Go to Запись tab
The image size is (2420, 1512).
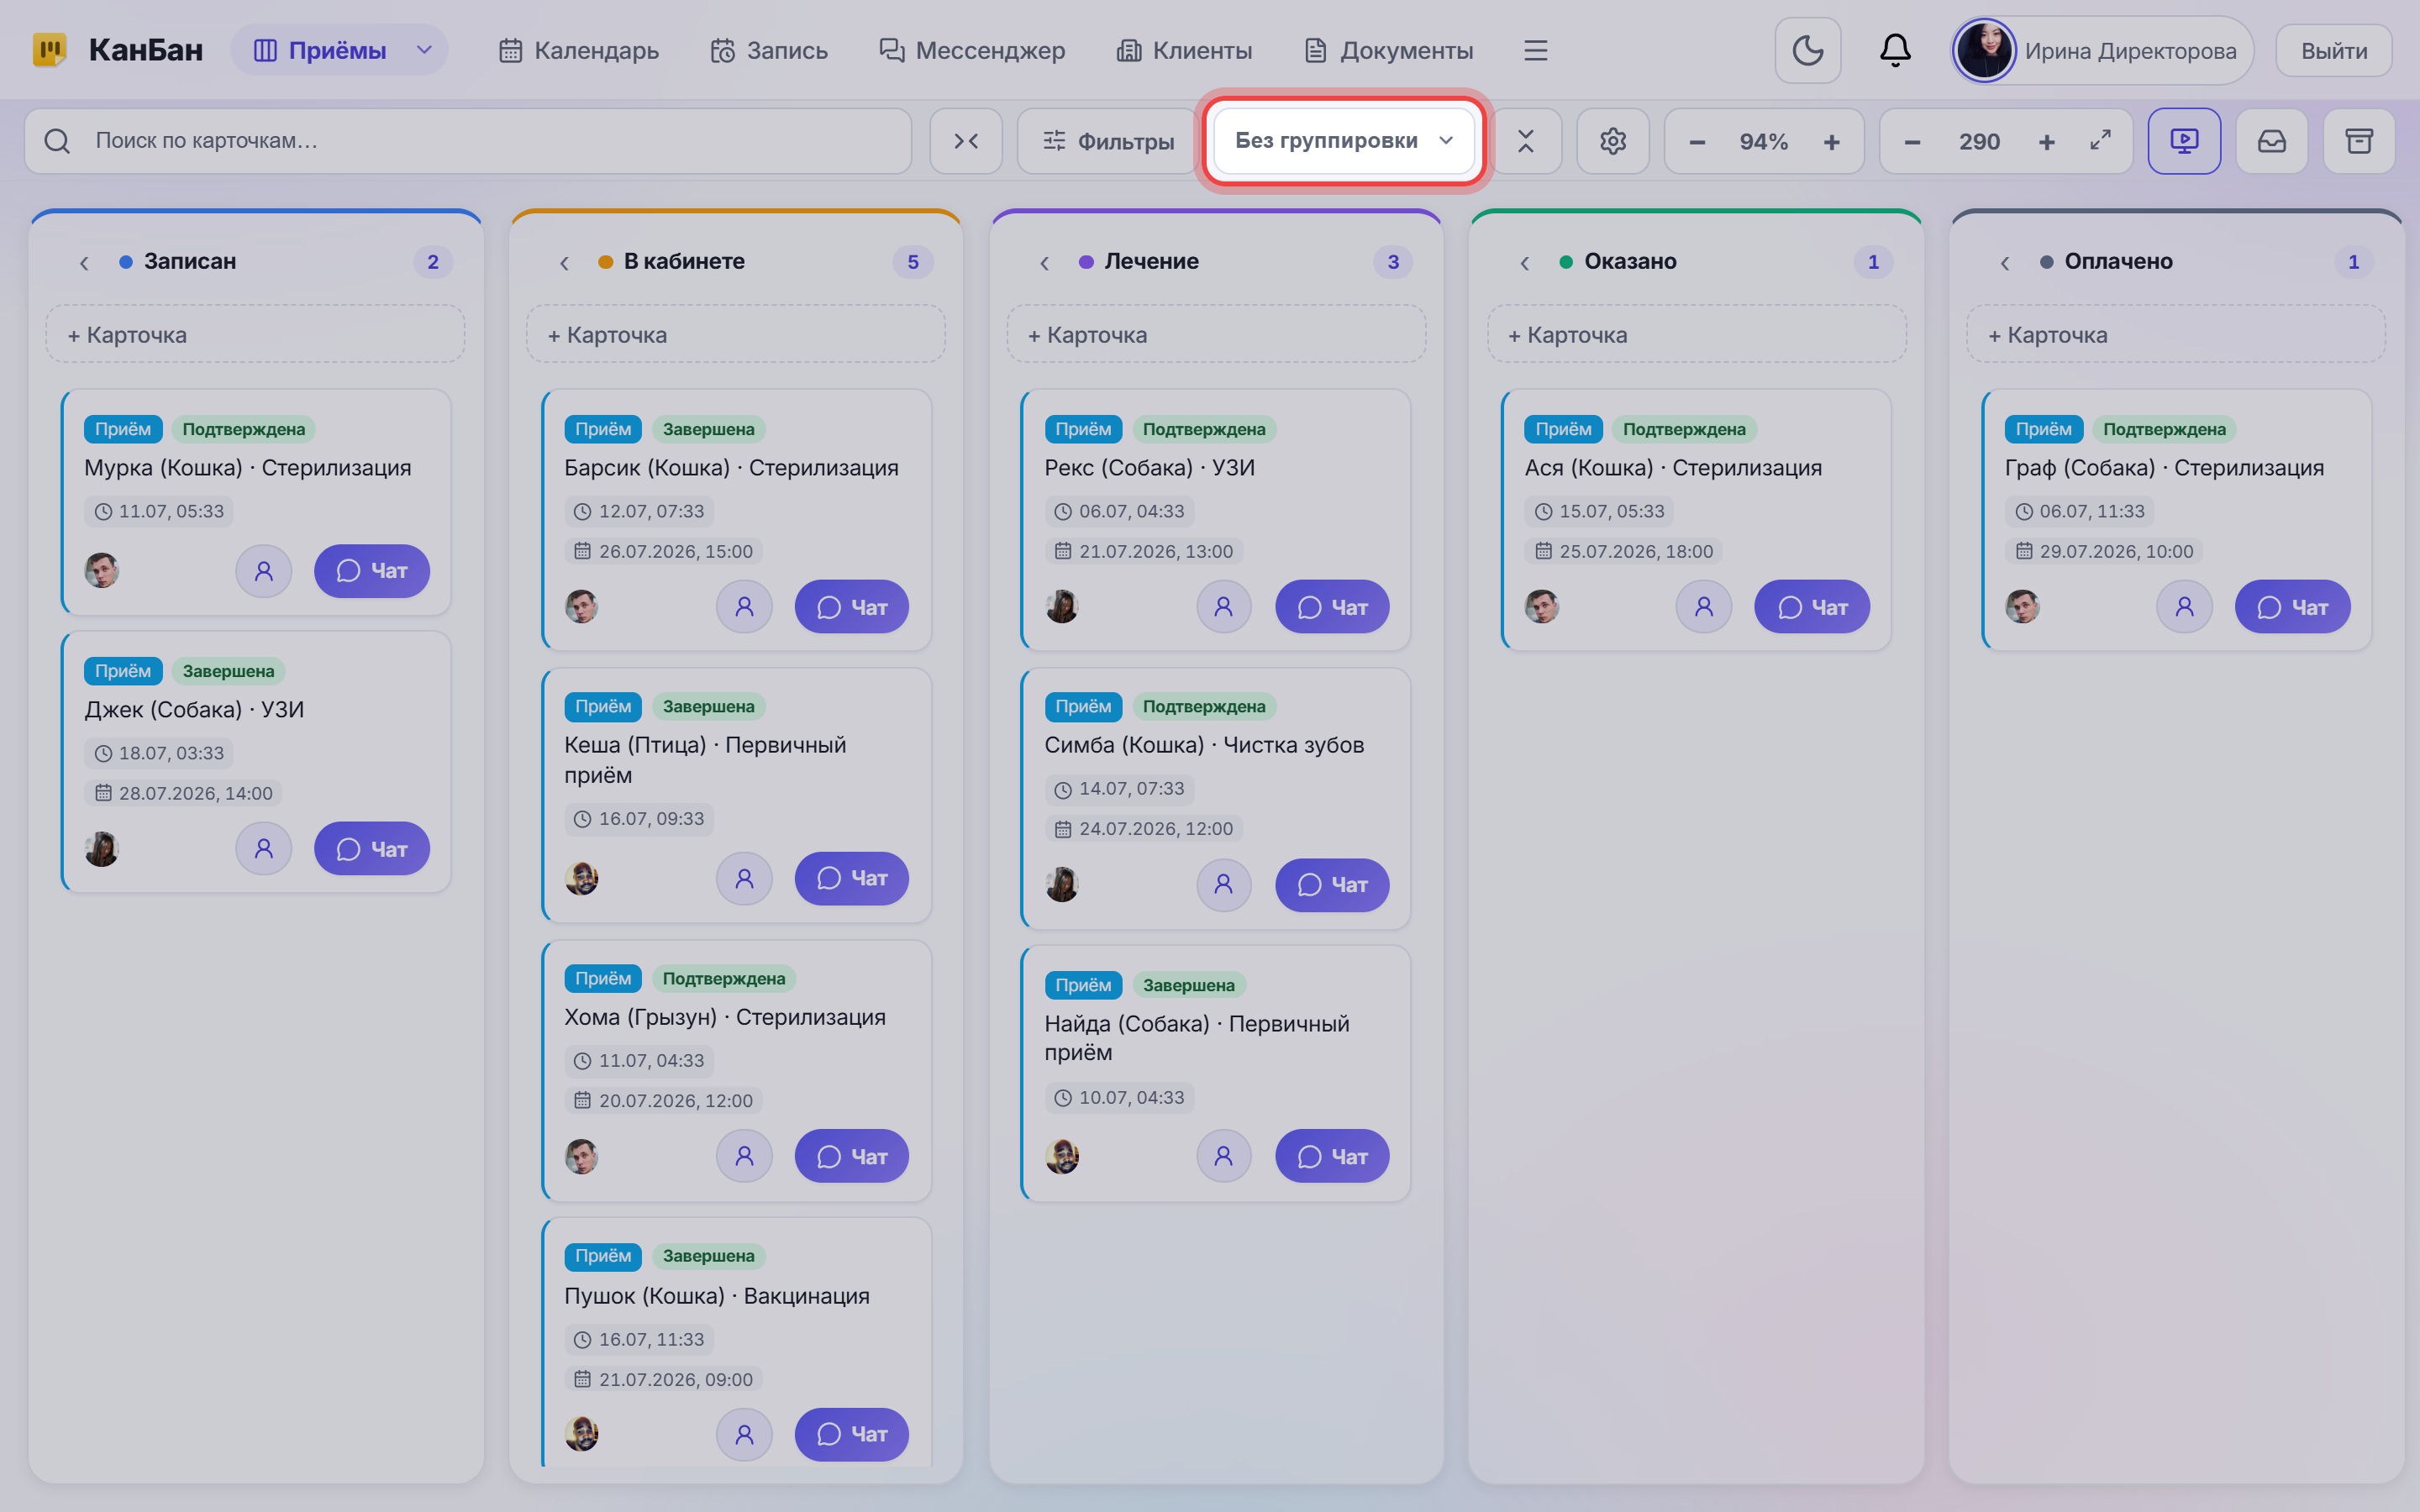pyautogui.click(x=769, y=50)
